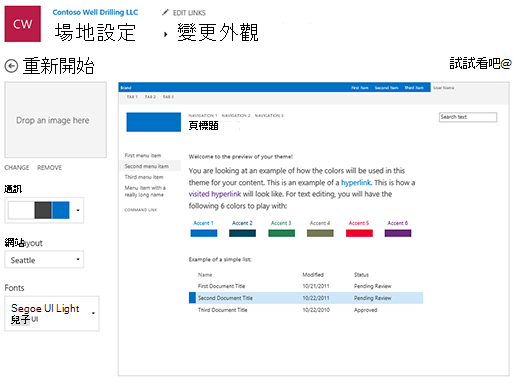
Task: Click the Name column header in the list
Action: coord(205,275)
